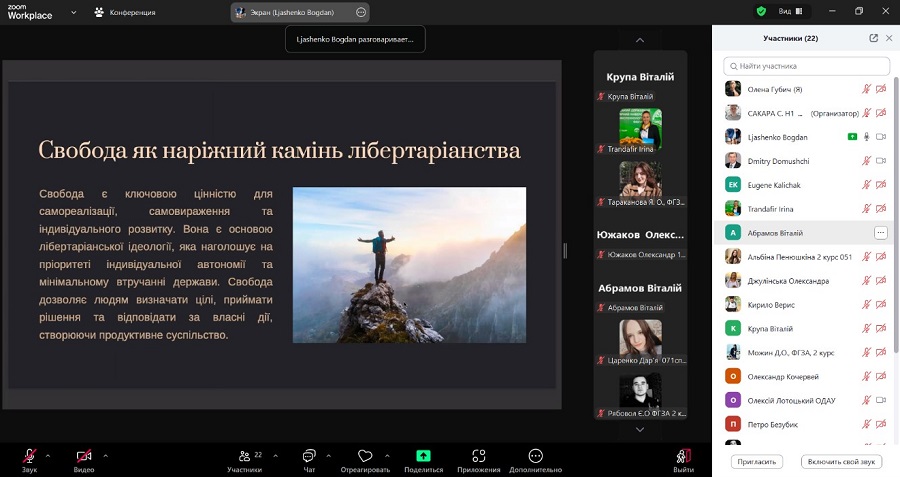Open Apps (Приложения) in toolbar
Viewport: 900px width, 477px height.
click(x=478, y=456)
